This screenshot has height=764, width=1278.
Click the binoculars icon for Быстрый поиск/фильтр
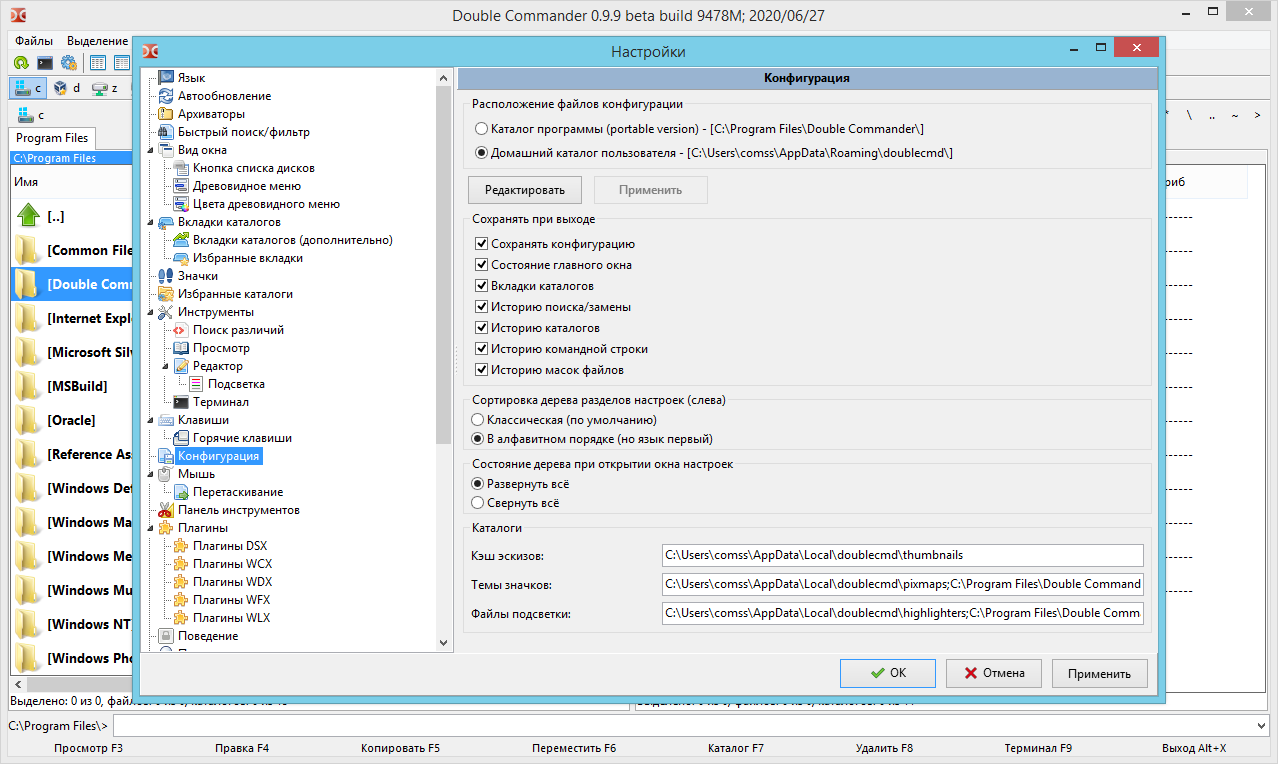click(166, 132)
